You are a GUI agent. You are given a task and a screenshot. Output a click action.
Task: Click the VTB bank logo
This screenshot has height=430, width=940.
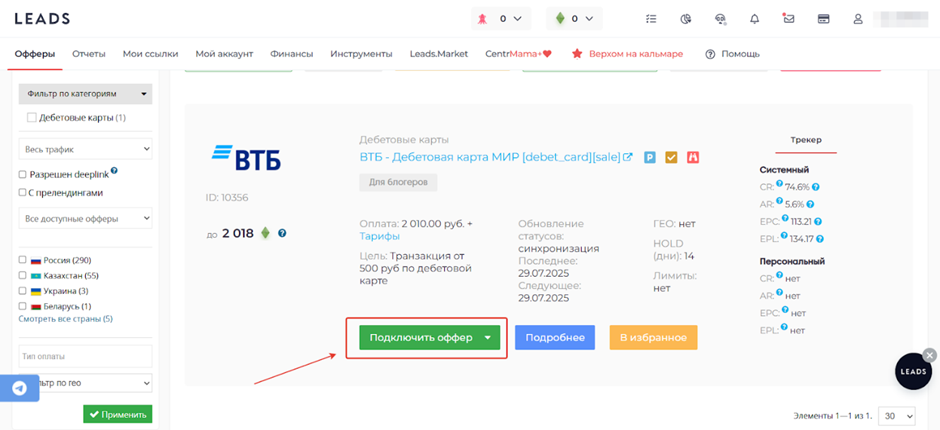point(246,157)
